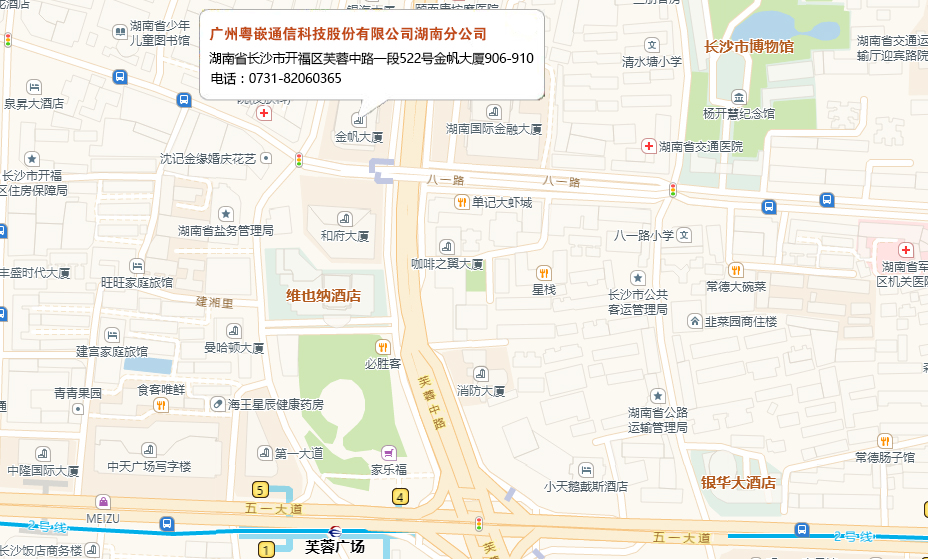928x559 pixels.
Task: Click the 长沙市开福区住房保障局 star icon
Action: coord(32,159)
